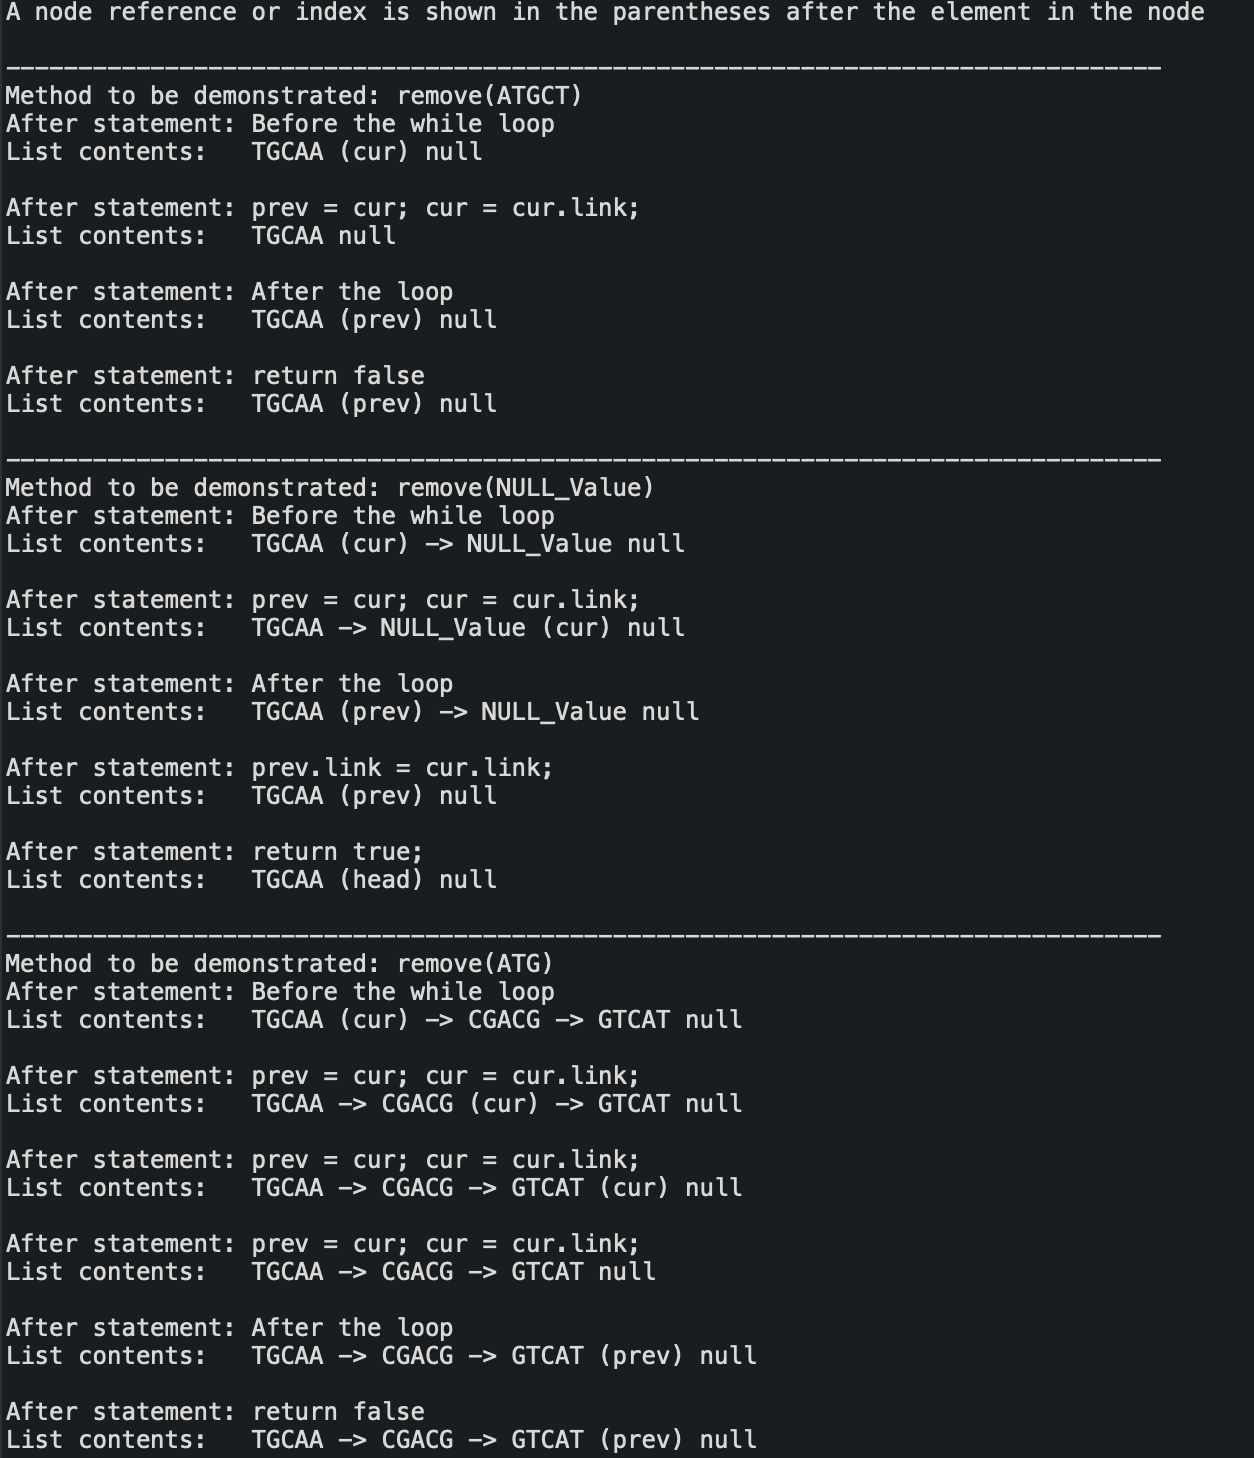This screenshot has width=1254, height=1458.
Task: Click the final list contents line at bottom
Action: click(x=381, y=1440)
